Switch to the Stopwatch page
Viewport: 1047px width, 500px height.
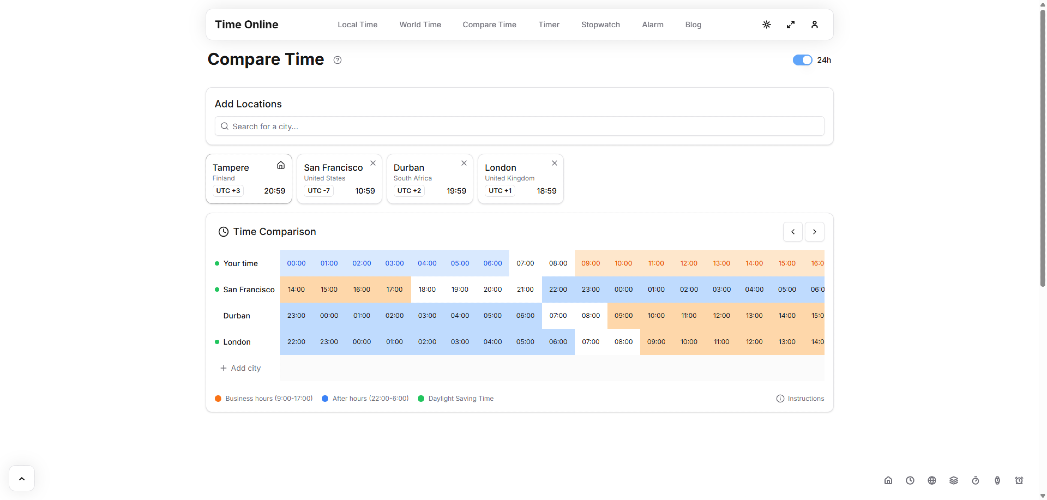tap(600, 24)
